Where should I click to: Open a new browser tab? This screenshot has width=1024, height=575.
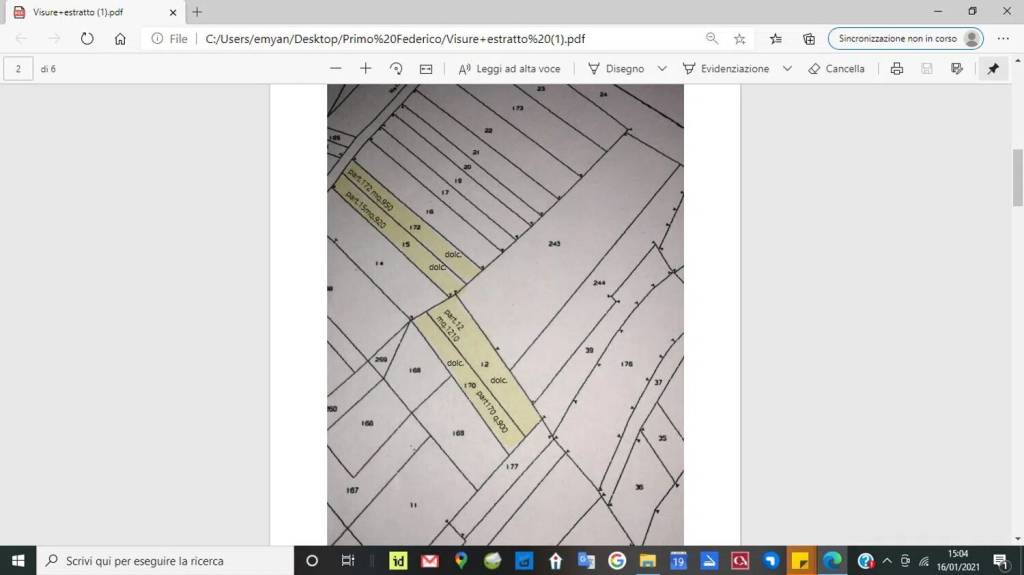pos(197,12)
